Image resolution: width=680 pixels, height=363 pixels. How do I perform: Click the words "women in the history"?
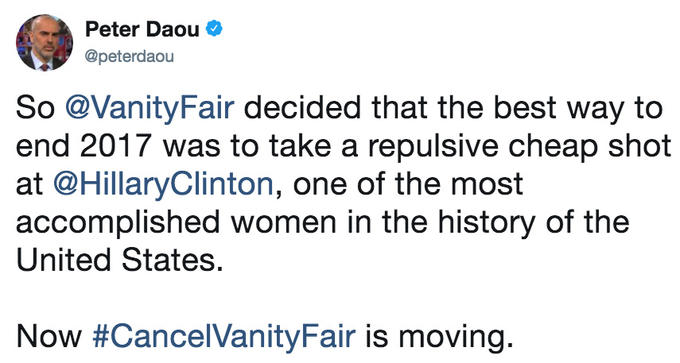[384, 223]
